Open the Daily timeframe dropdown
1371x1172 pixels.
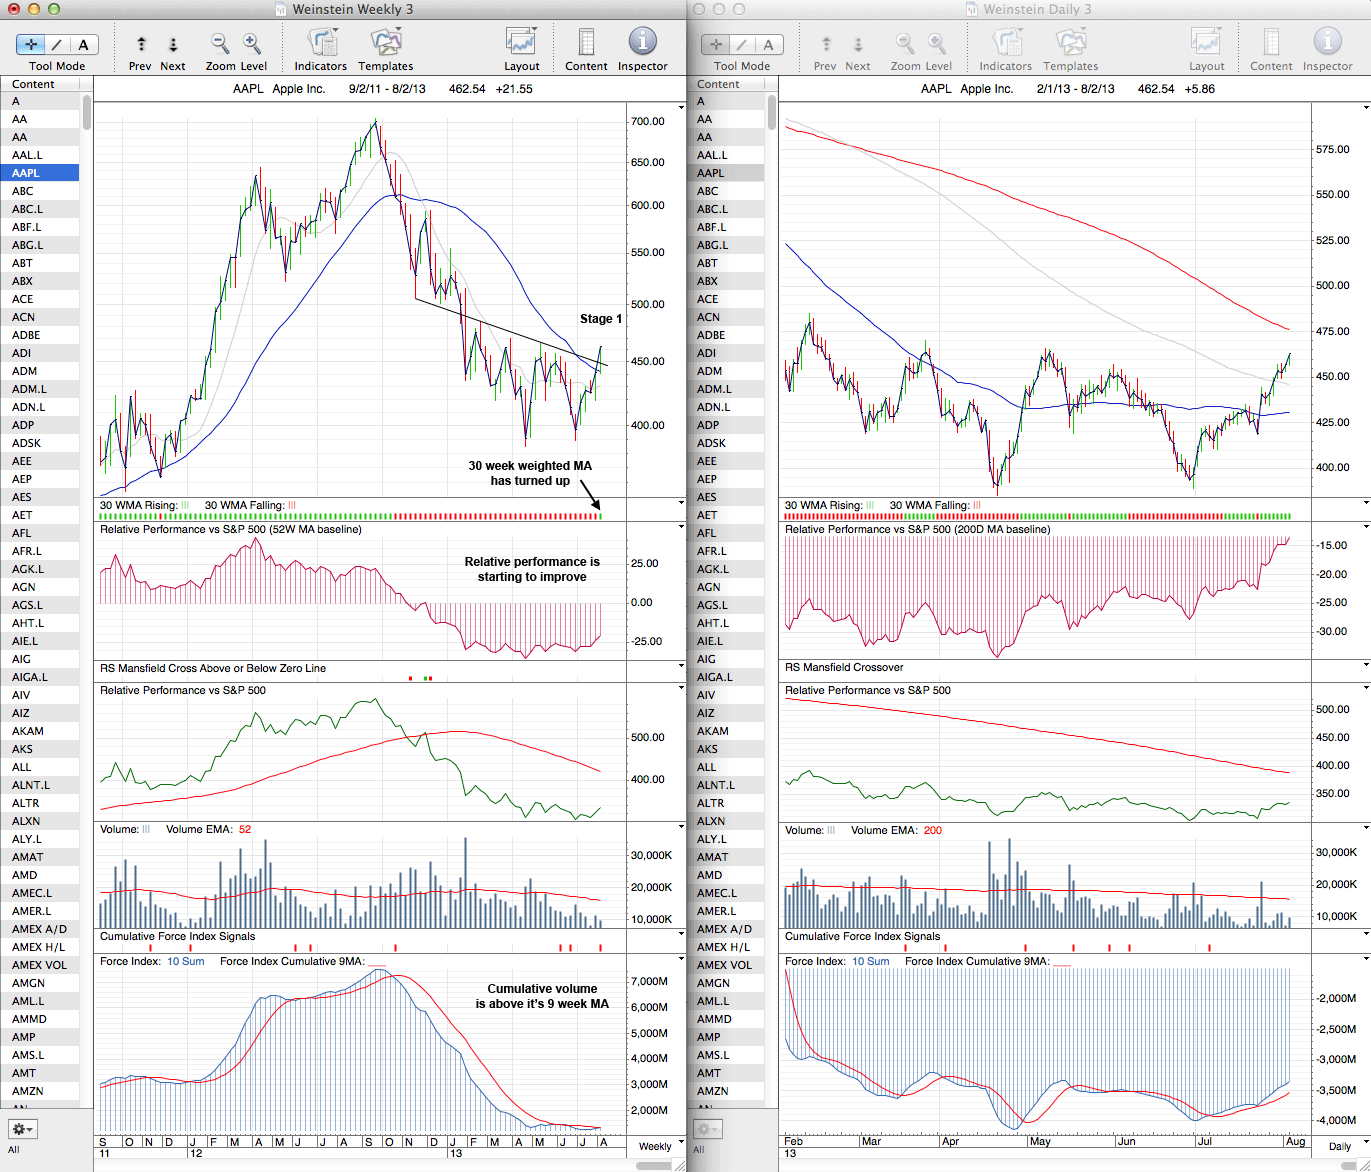(1340, 1146)
